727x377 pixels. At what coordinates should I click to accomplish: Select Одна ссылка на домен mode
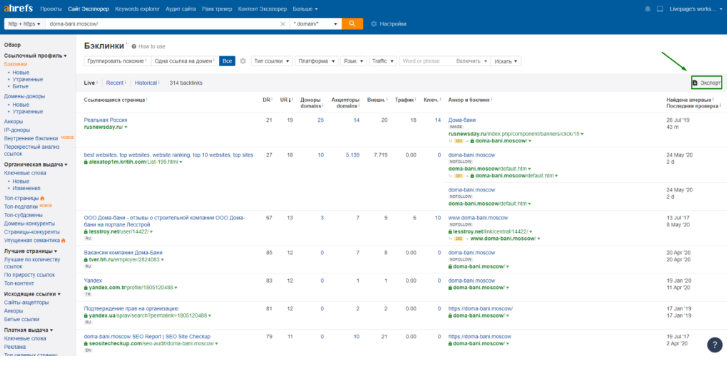[x=184, y=61]
